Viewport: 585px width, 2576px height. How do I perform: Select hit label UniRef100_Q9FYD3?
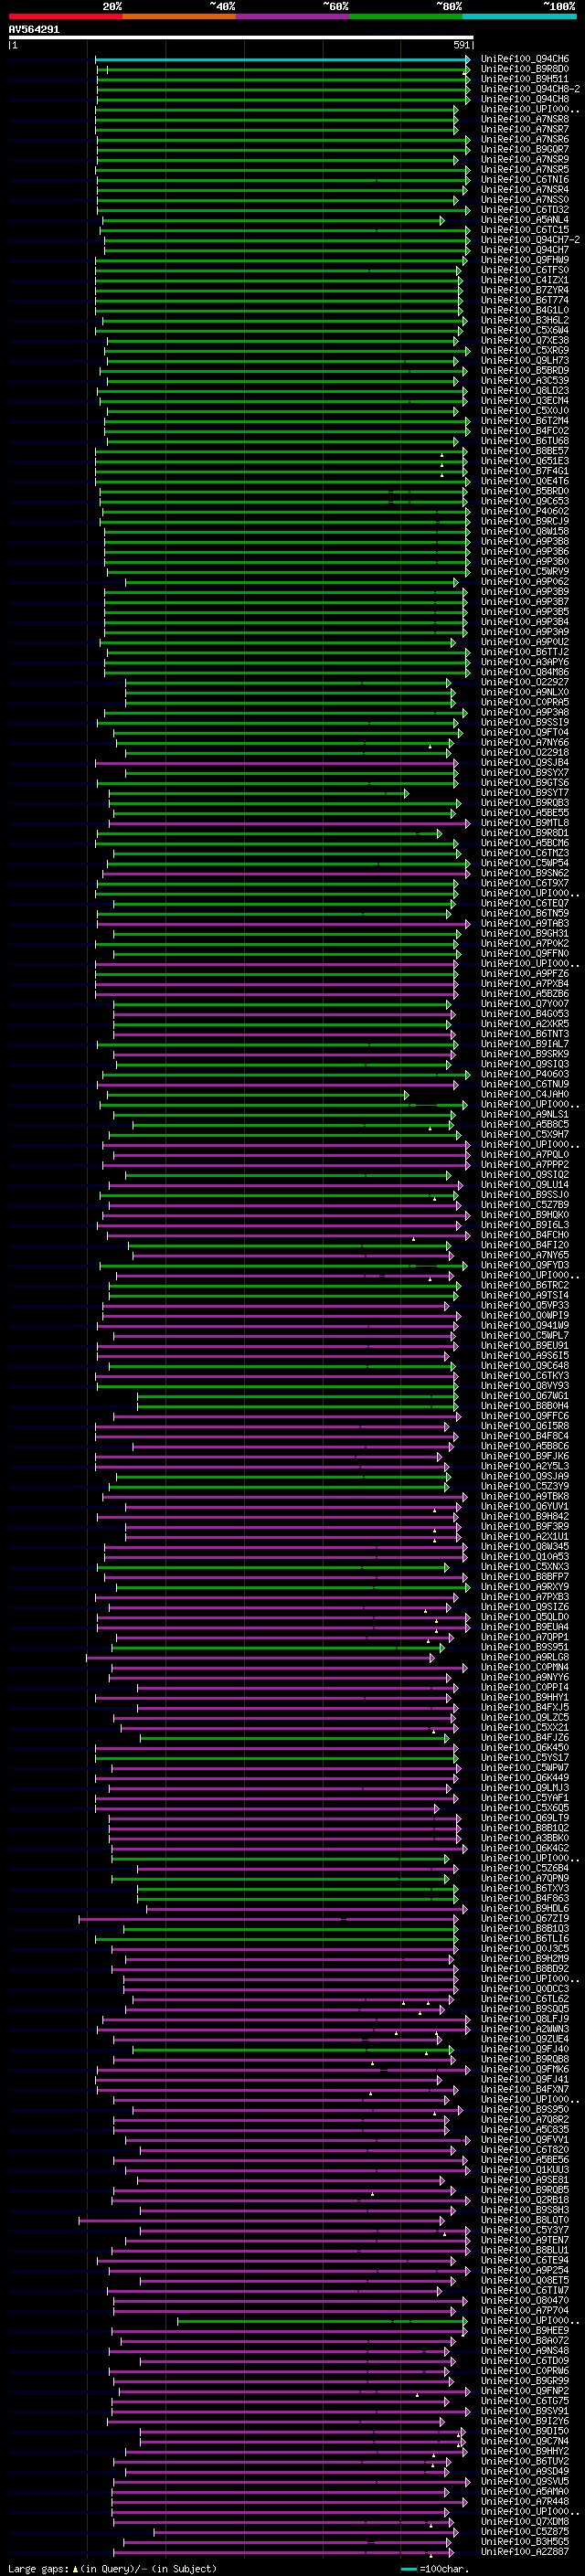tap(525, 1265)
